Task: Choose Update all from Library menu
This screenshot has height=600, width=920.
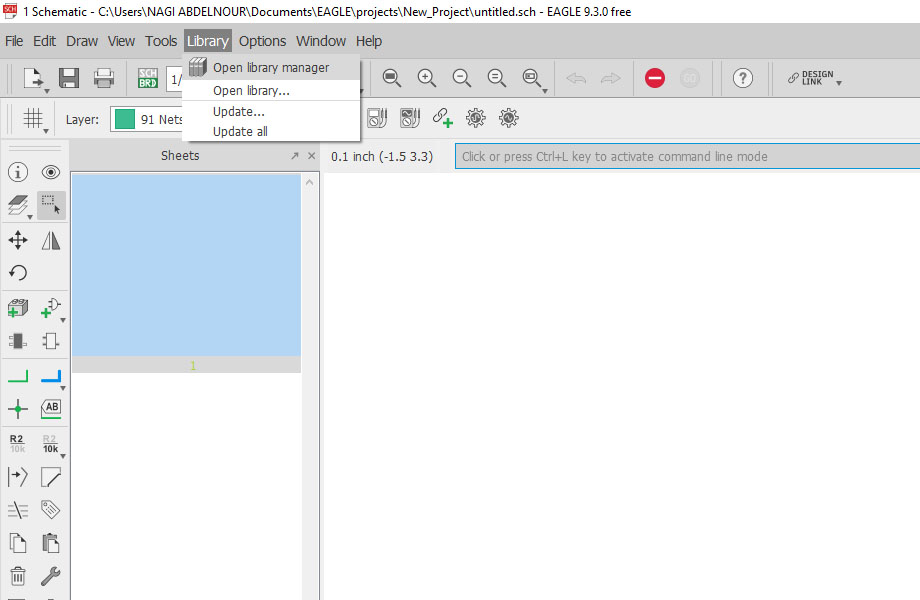Action: pos(271,131)
